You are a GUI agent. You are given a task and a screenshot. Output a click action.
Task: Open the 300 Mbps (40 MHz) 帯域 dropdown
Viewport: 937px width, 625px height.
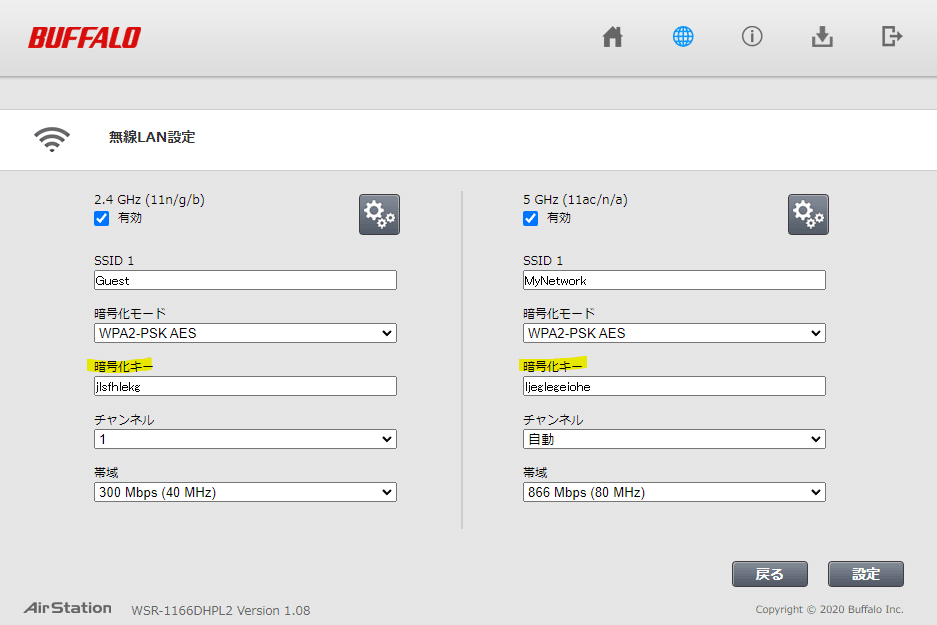tap(245, 492)
